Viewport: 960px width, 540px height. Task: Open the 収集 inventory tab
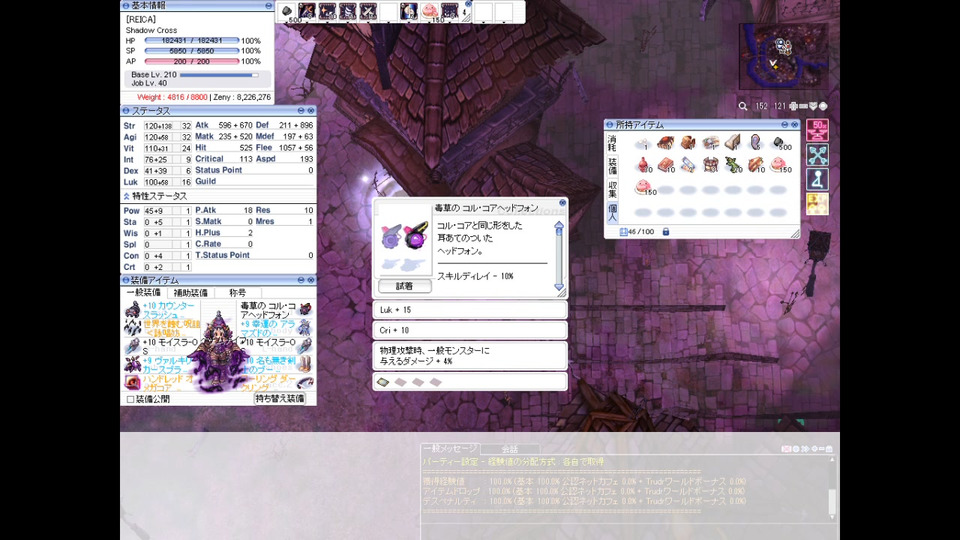point(612,189)
